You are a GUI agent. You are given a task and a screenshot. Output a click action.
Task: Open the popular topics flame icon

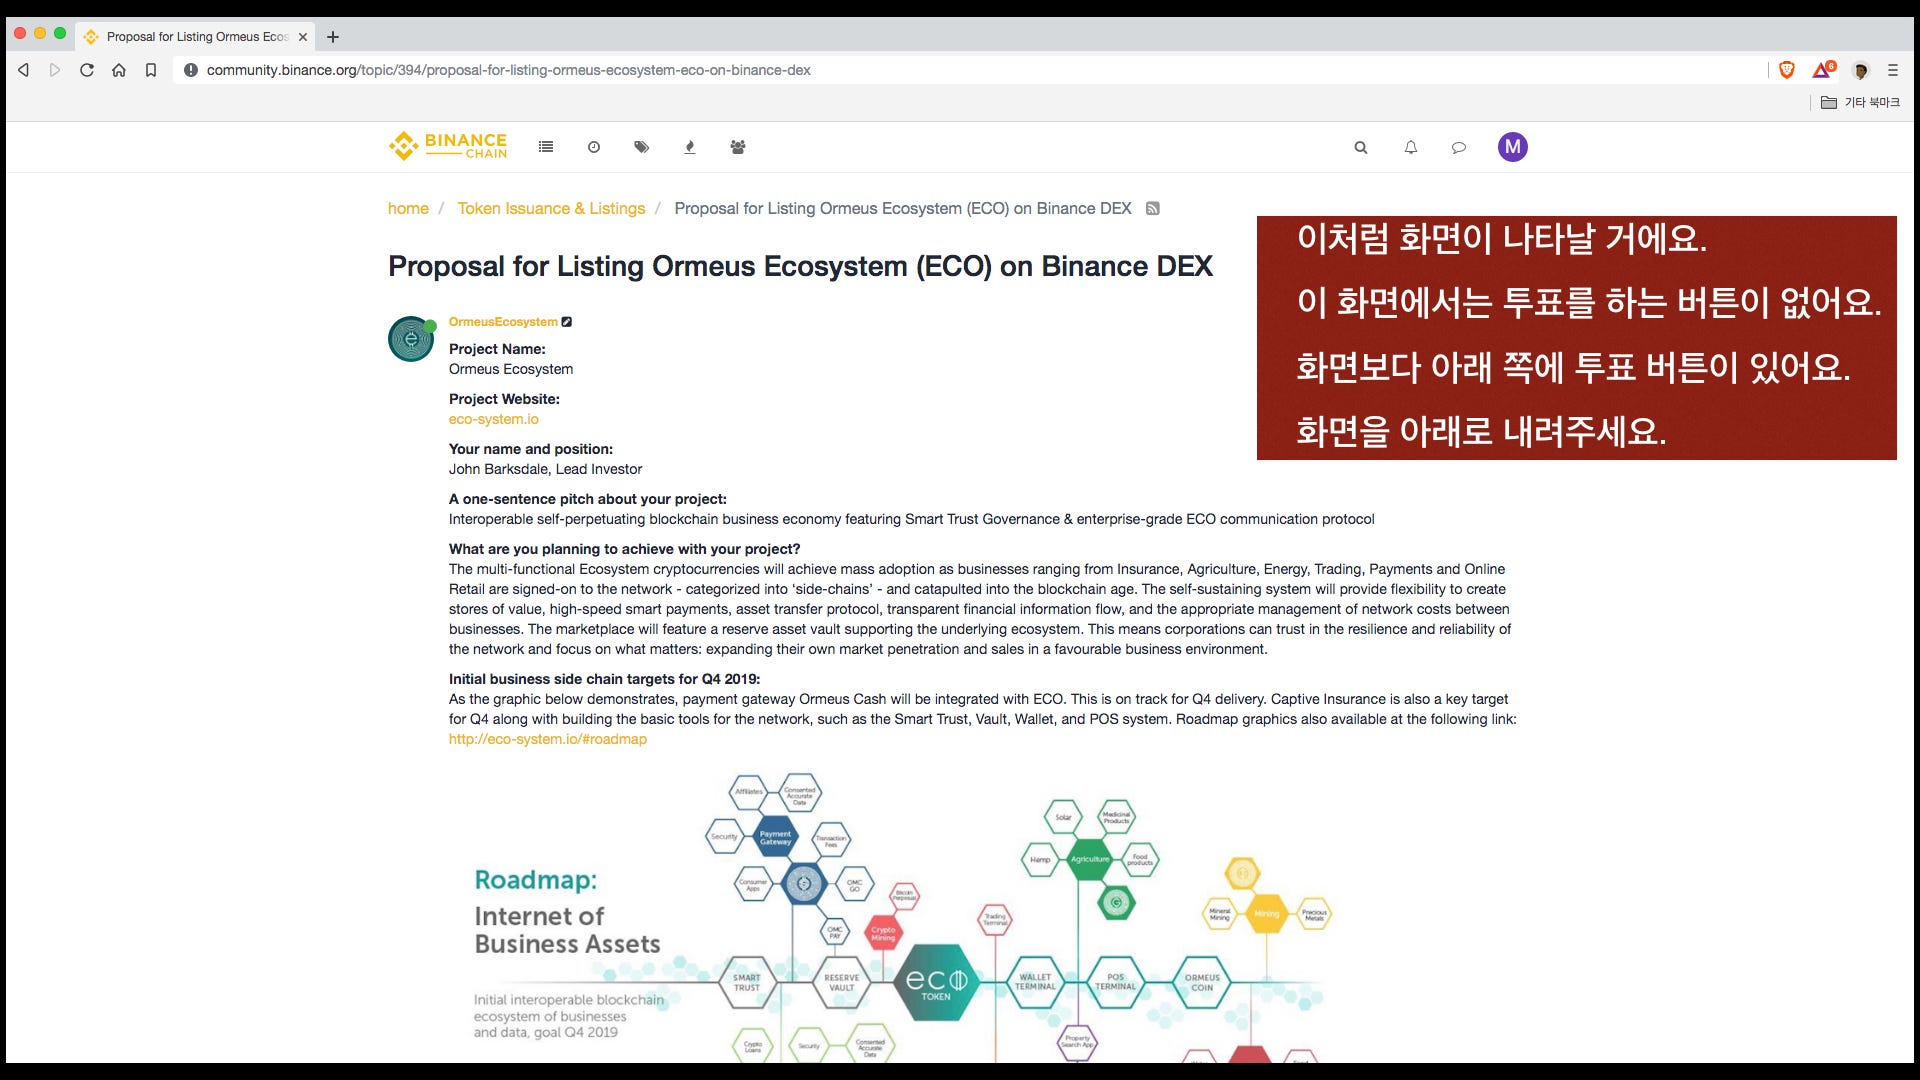point(690,147)
